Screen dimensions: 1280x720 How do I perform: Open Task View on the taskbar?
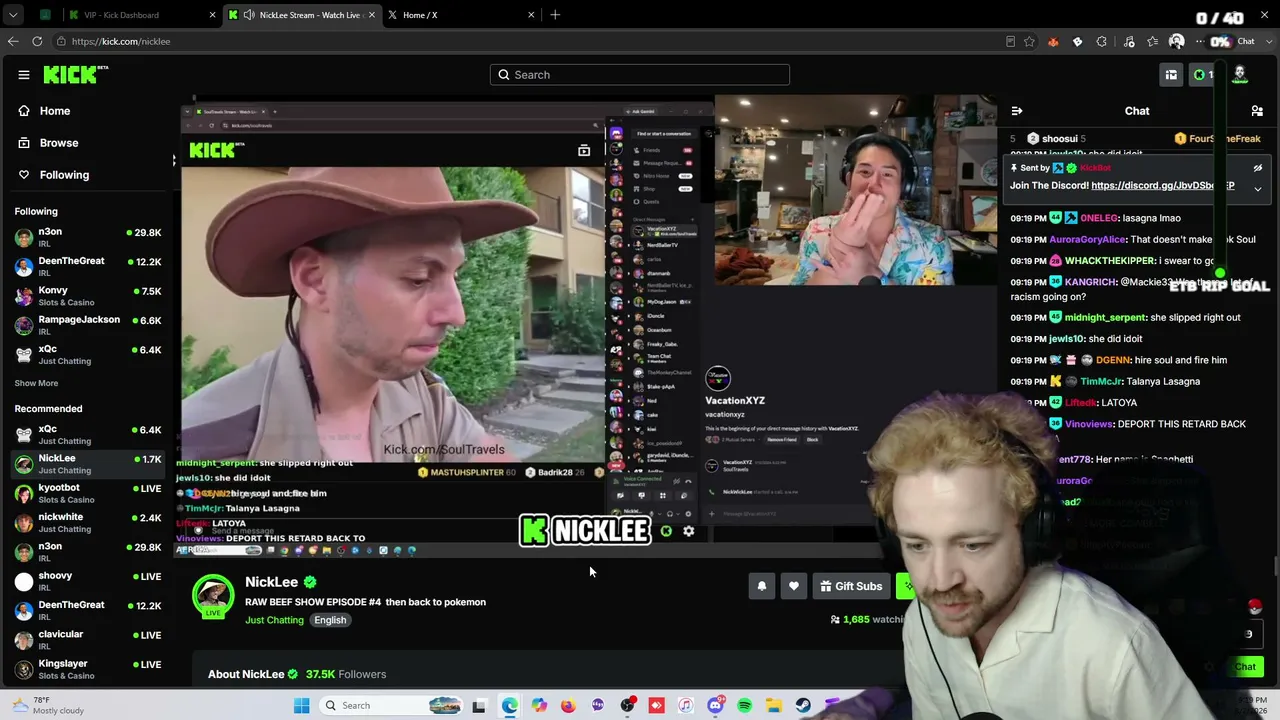click(479, 706)
